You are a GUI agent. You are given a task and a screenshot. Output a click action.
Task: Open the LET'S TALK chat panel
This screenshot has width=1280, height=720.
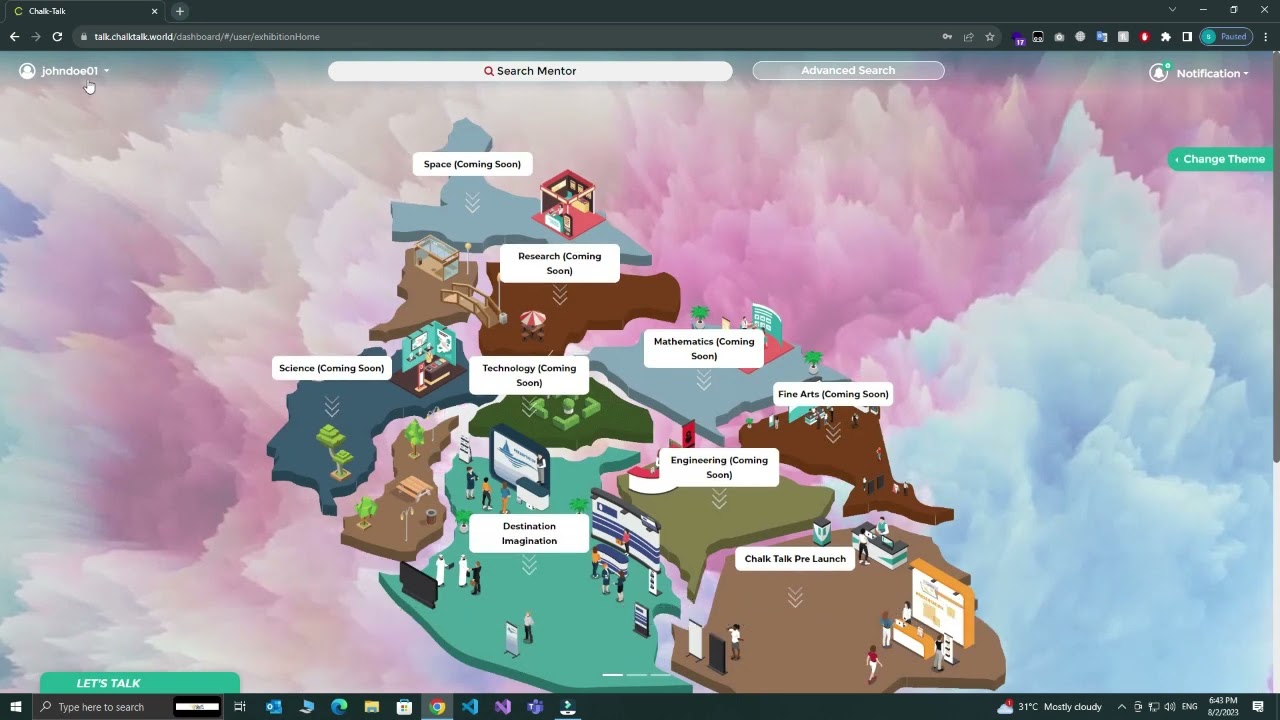[x=140, y=683]
